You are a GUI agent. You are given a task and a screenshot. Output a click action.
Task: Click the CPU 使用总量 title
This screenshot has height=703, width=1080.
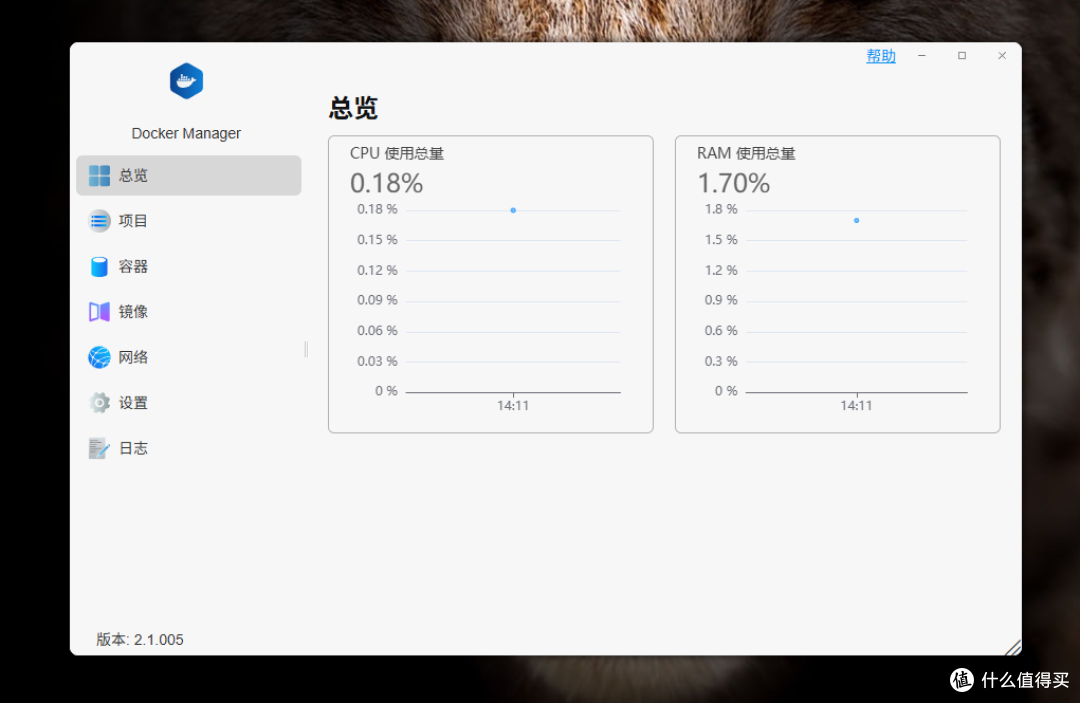pos(397,154)
